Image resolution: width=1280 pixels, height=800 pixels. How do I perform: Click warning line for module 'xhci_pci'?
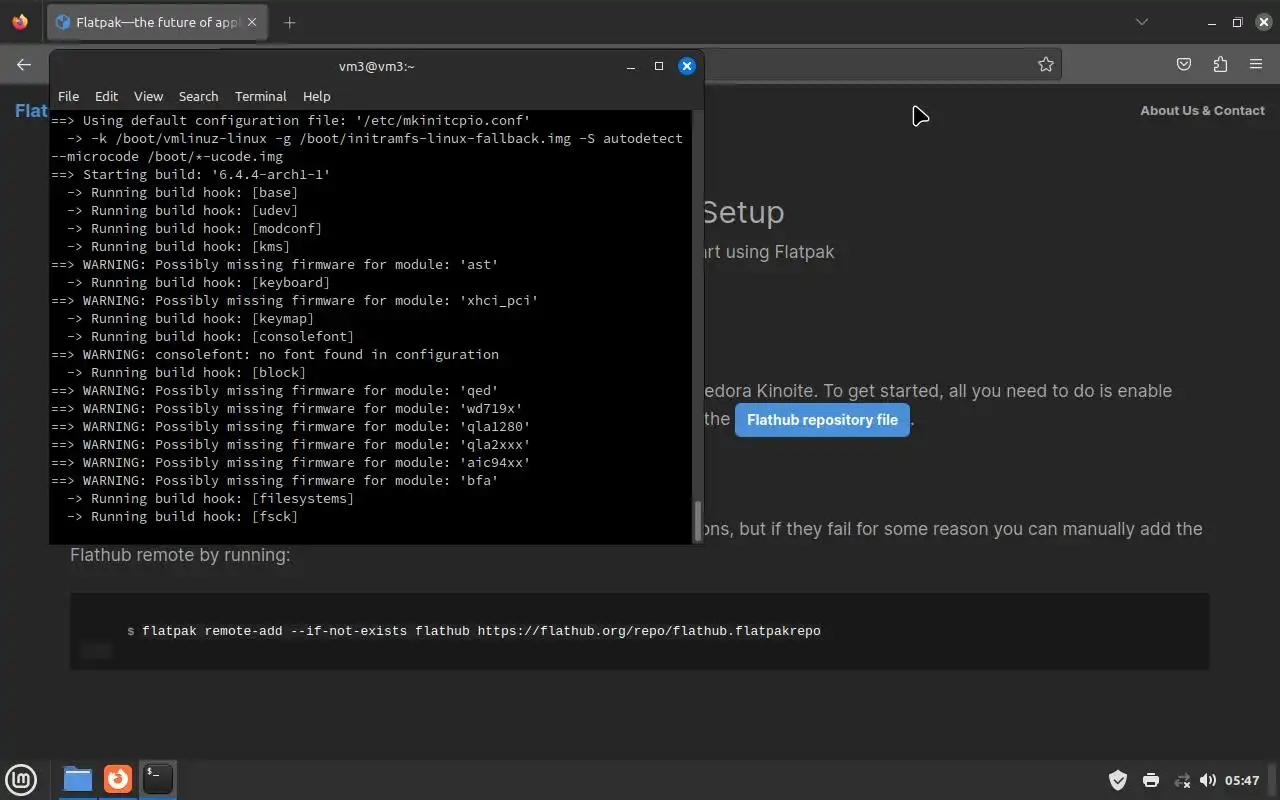pyautogui.click(x=295, y=300)
